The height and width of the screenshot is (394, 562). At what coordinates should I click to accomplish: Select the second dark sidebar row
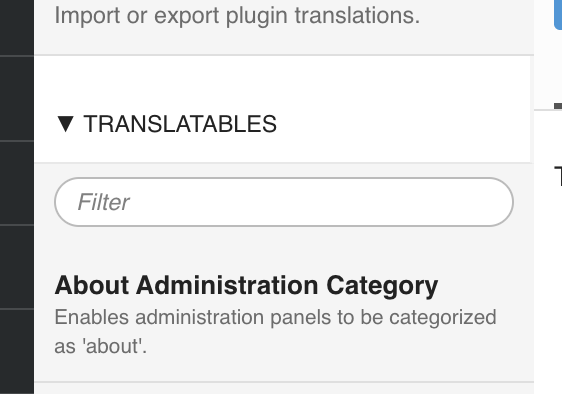[17, 99]
